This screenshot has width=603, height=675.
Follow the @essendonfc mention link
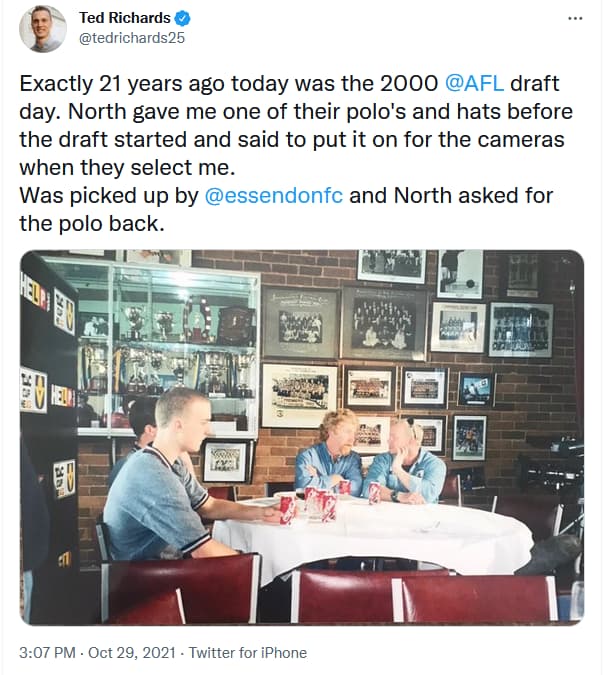pos(274,195)
